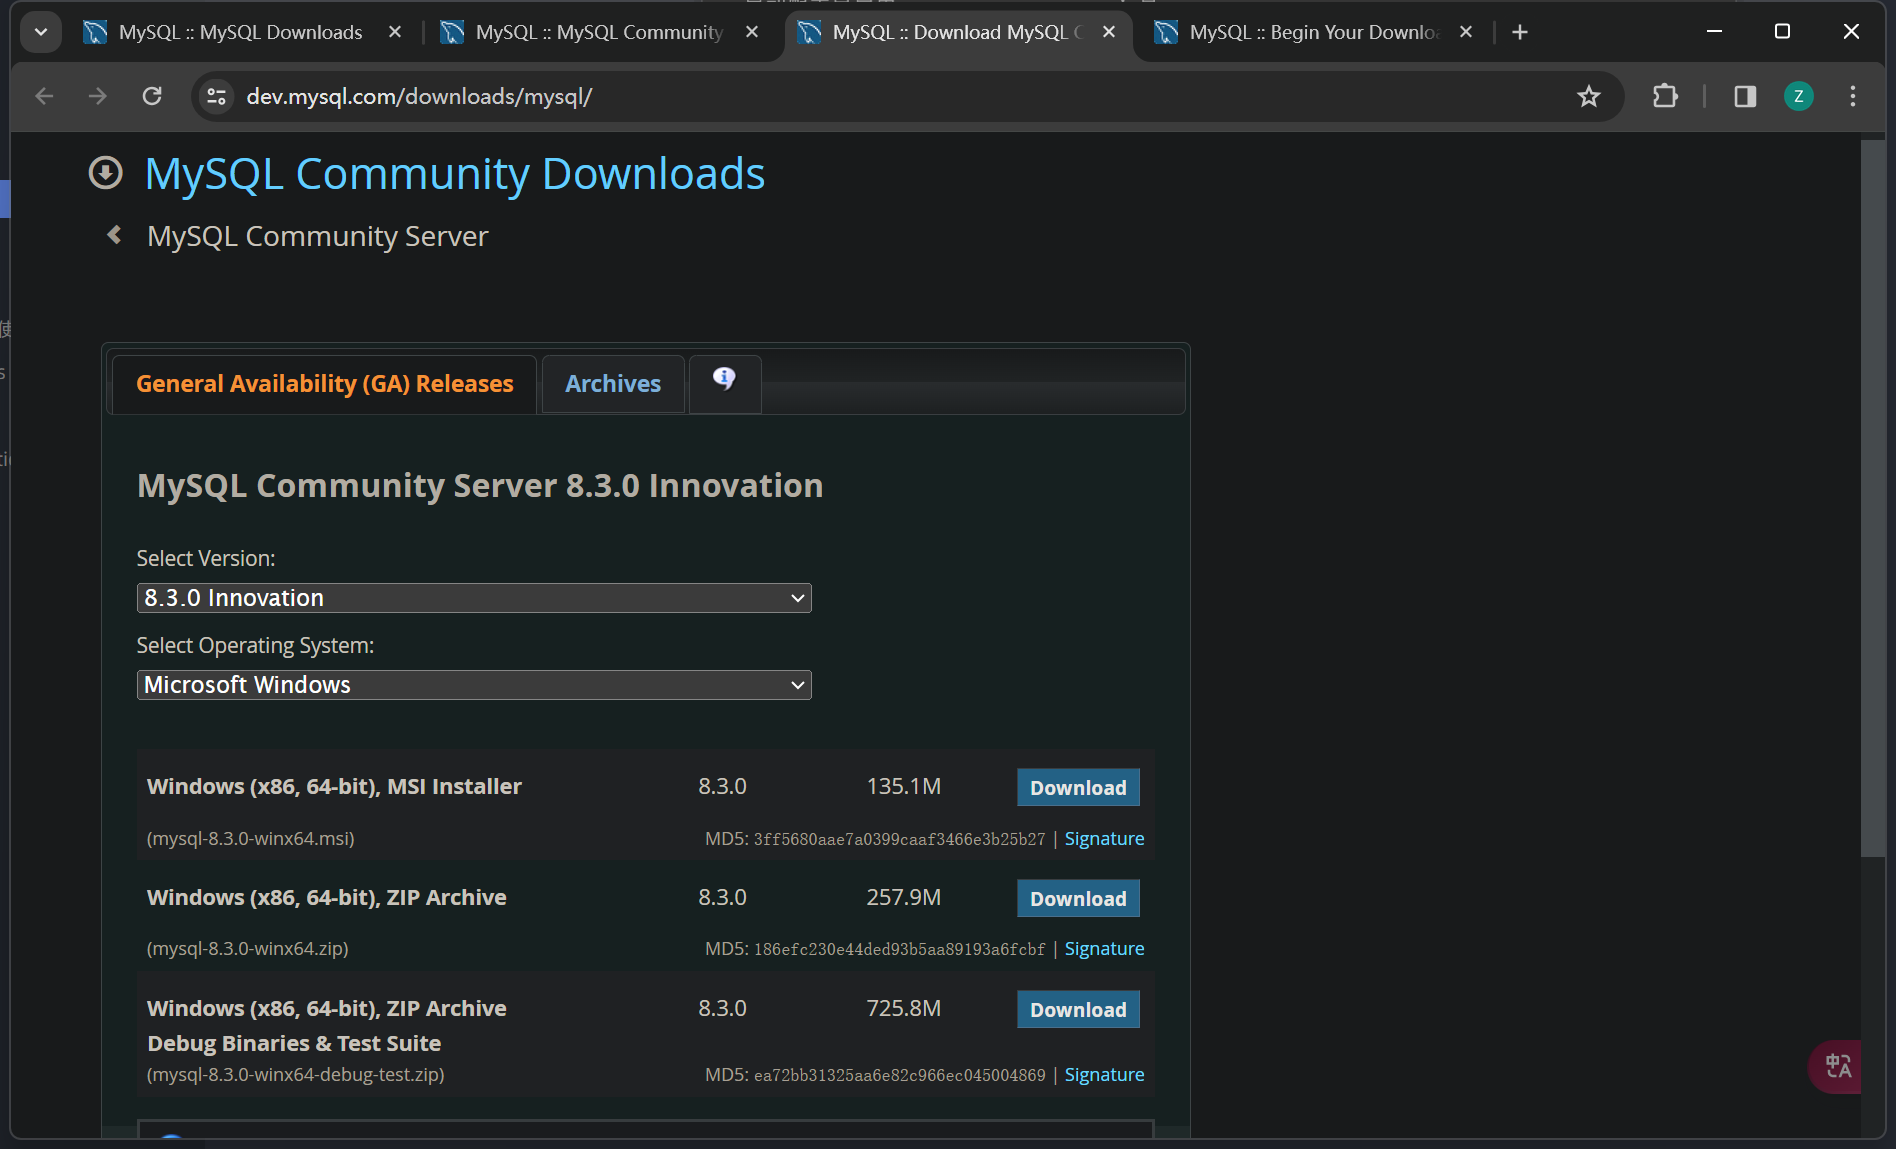Maximize the browser window
The height and width of the screenshot is (1149, 1896).
click(1782, 32)
